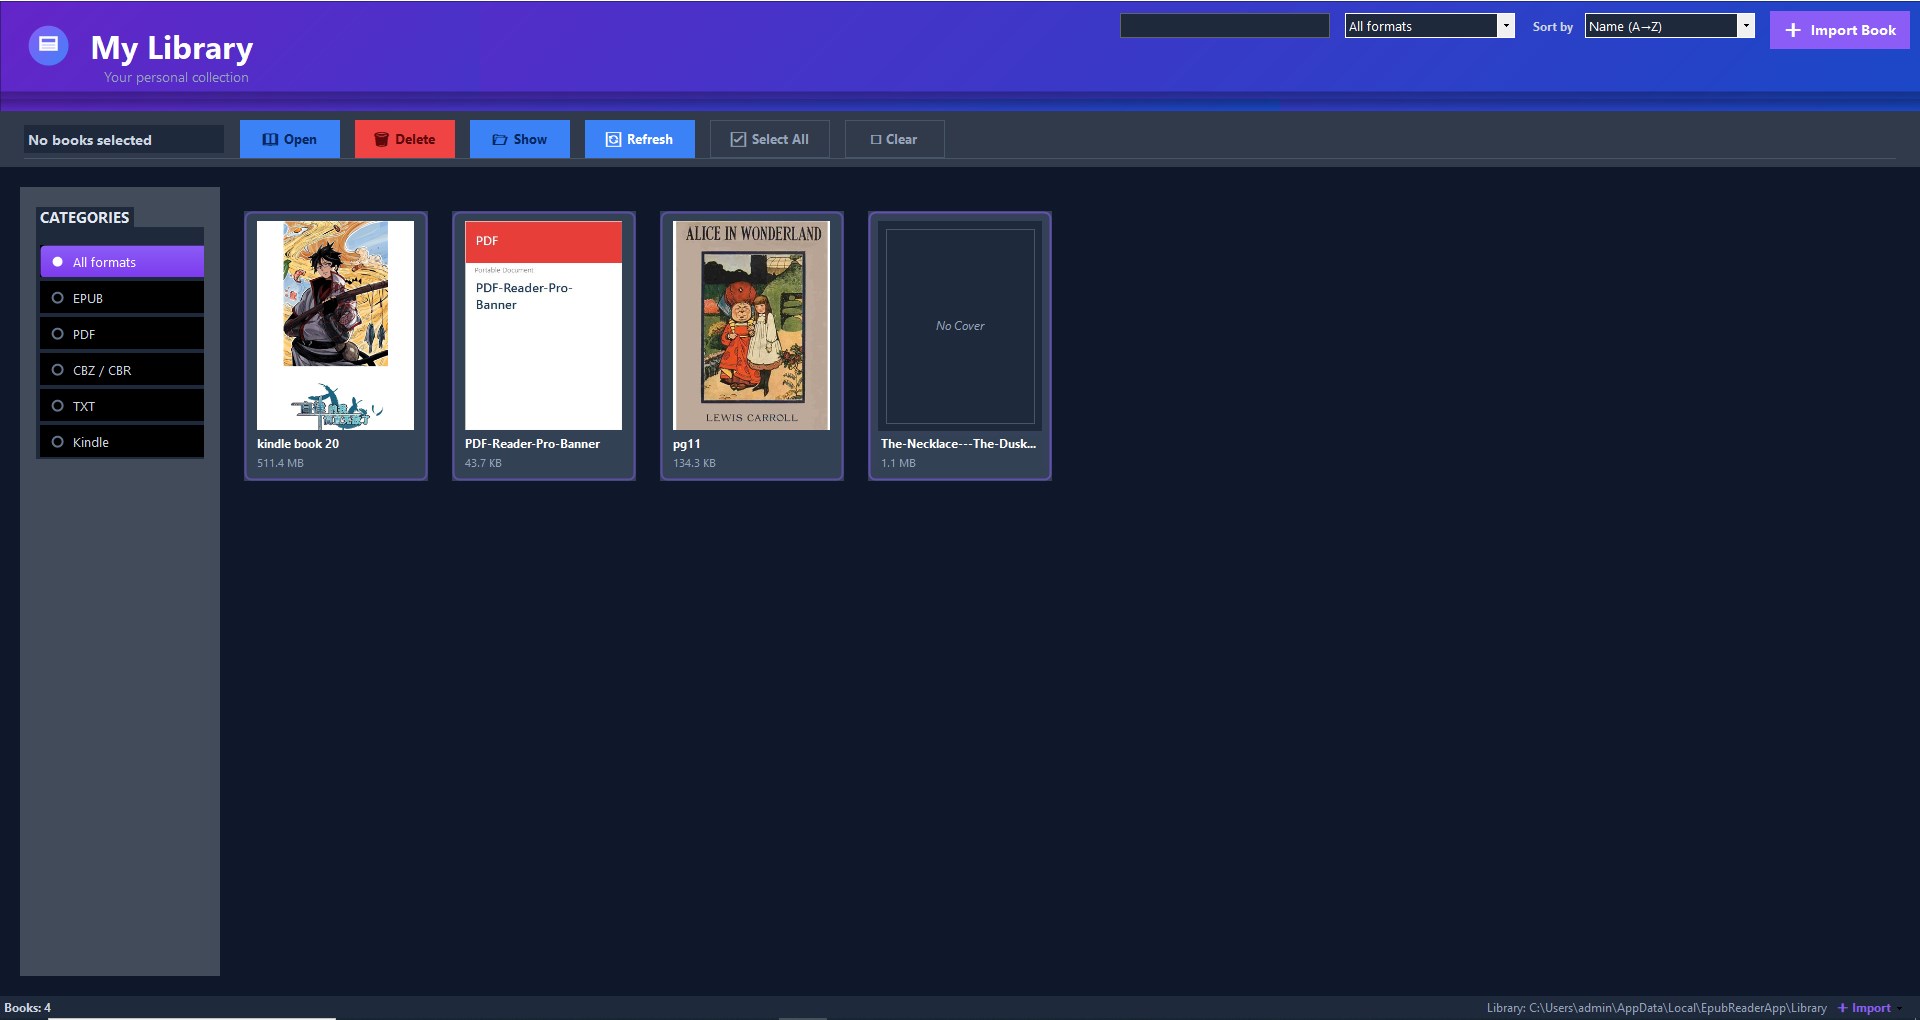The width and height of the screenshot is (1920, 1020).
Task: Click the book icon in the My Library header
Action: (47, 43)
